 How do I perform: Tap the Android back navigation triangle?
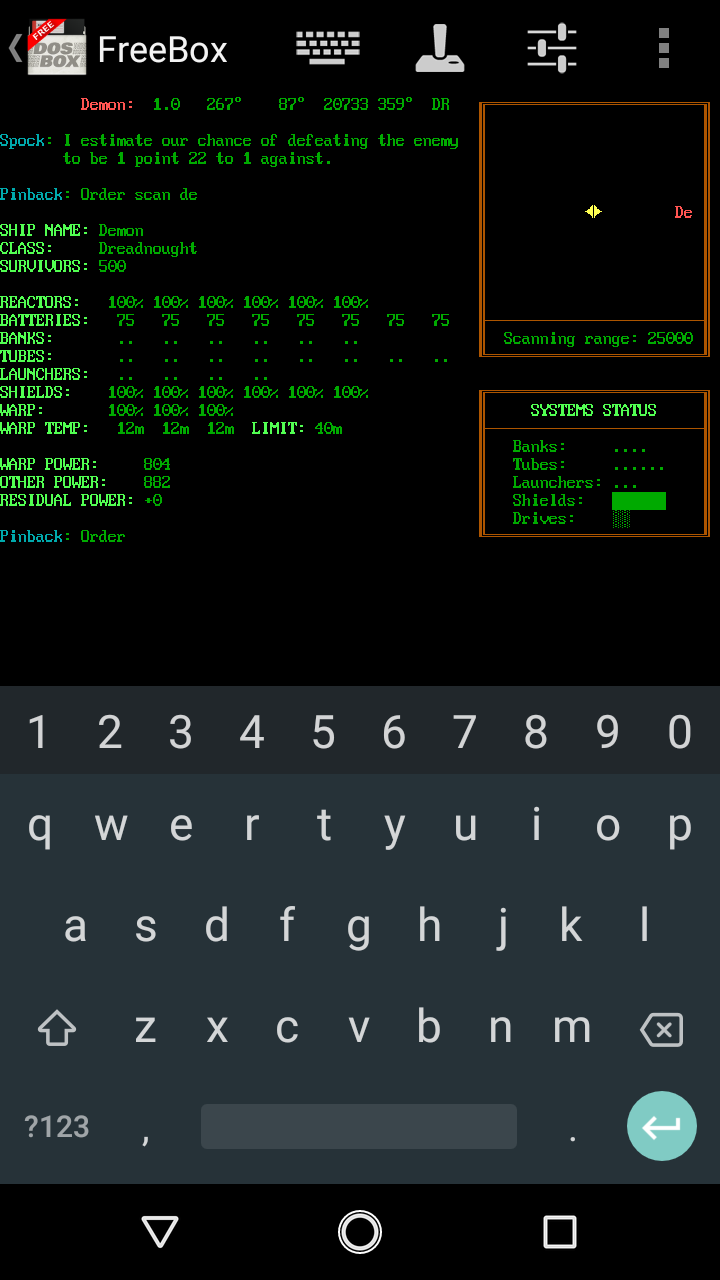160,1232
